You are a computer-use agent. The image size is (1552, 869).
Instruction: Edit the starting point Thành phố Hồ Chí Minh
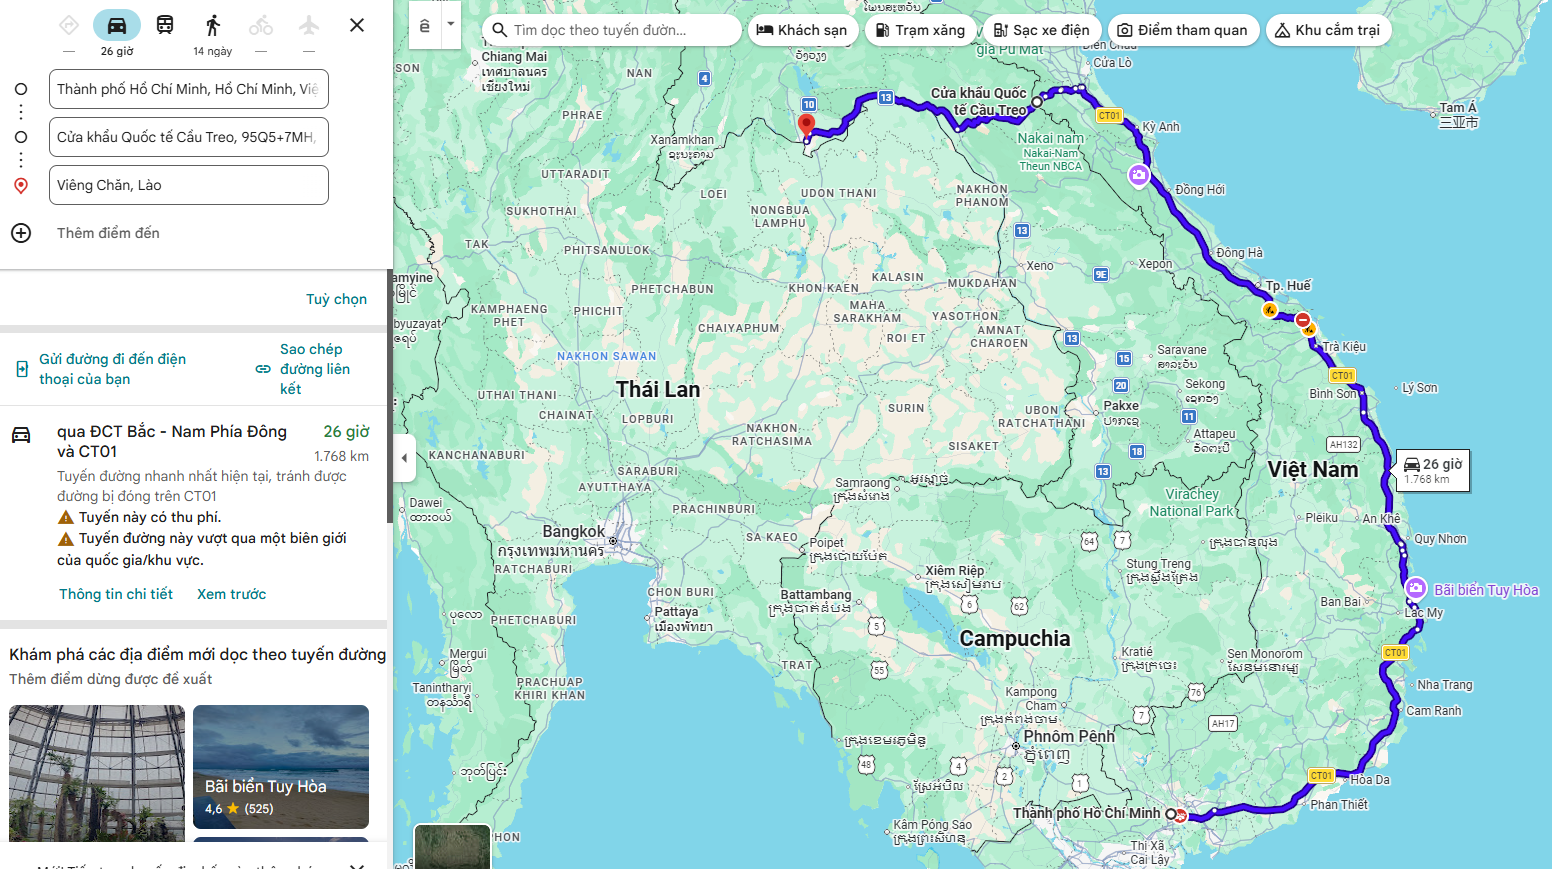click(x=189, y=89)
